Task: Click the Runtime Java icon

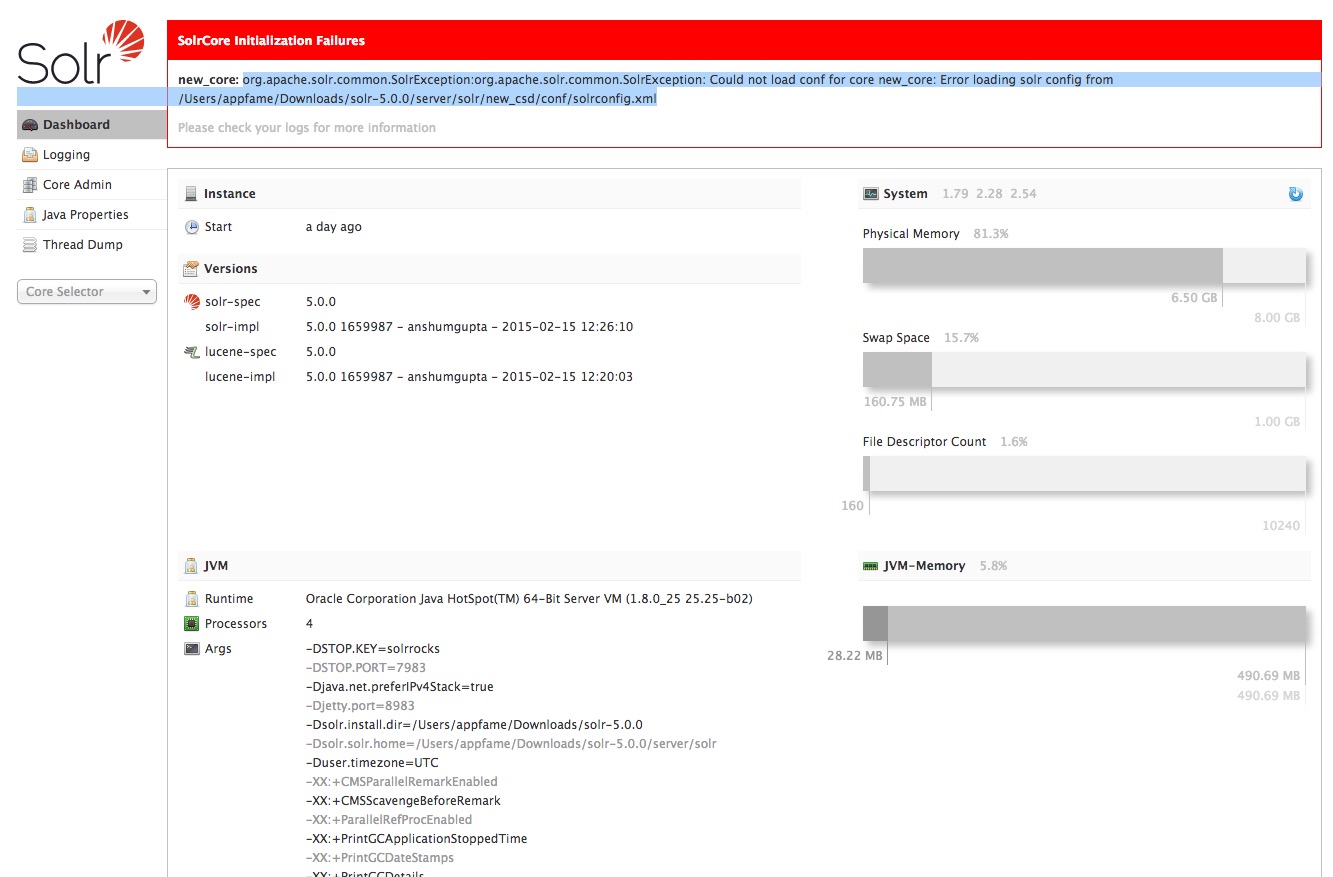Action: [x=192, y=599]
